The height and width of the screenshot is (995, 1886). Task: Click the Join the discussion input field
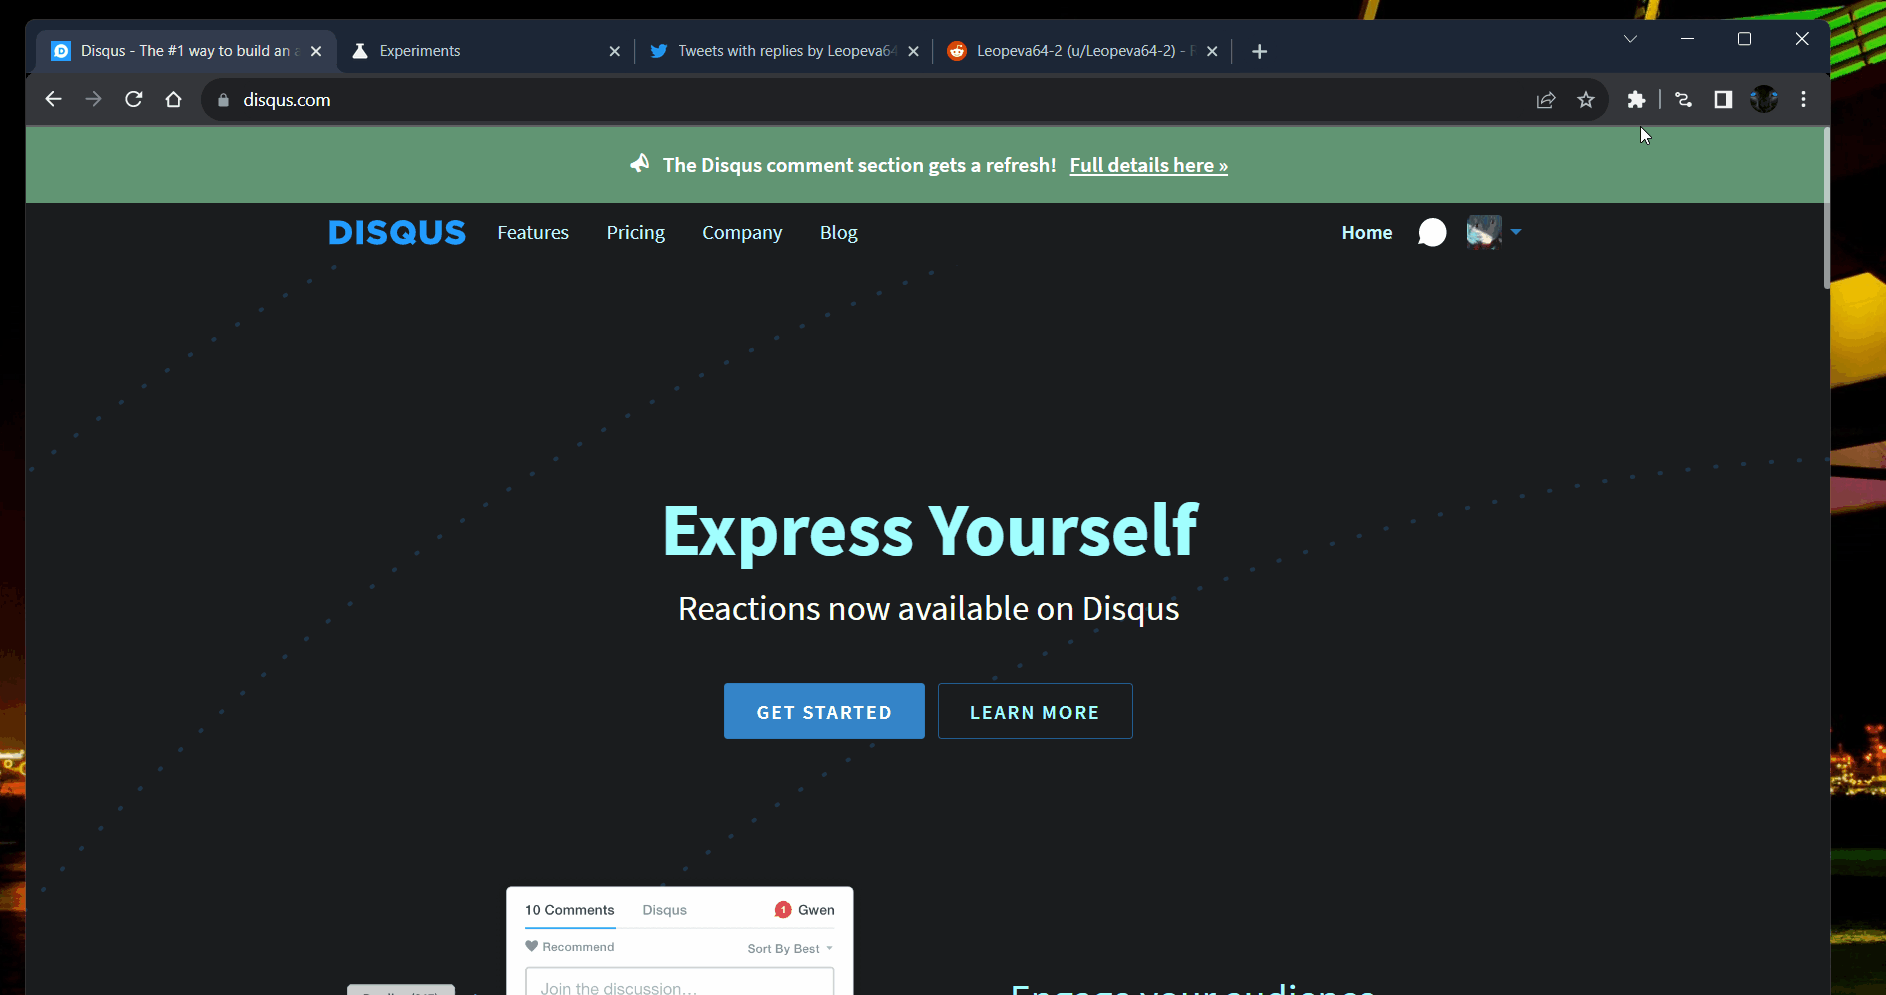[x=680, y=982]
